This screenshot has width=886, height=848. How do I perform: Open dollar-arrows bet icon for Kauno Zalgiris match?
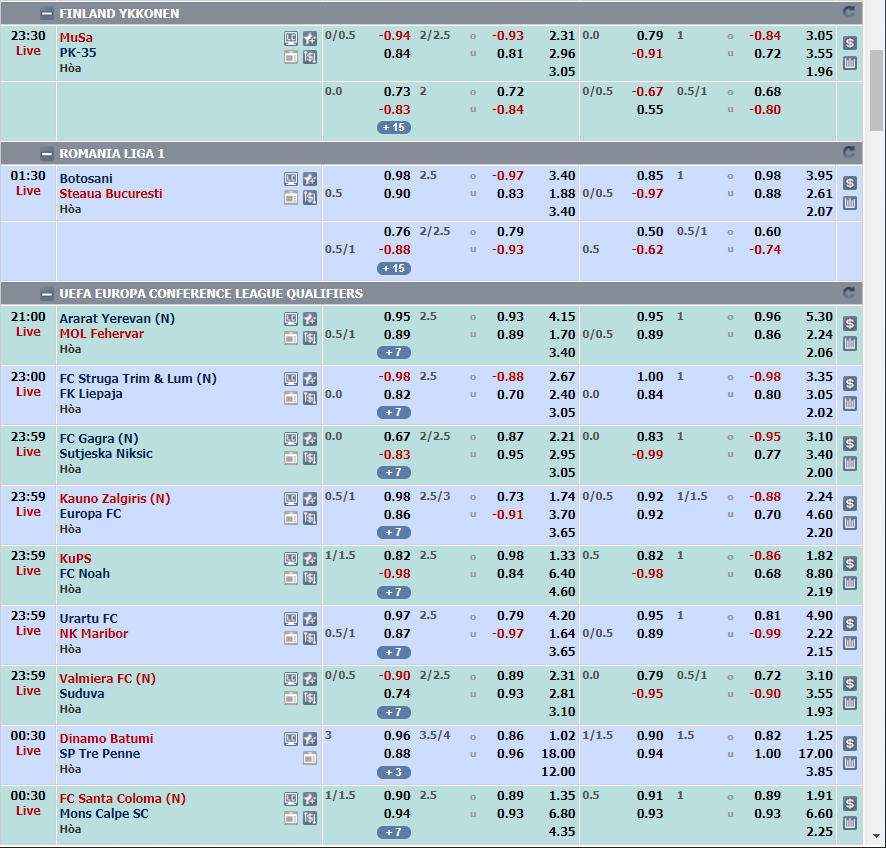(310, 518)
